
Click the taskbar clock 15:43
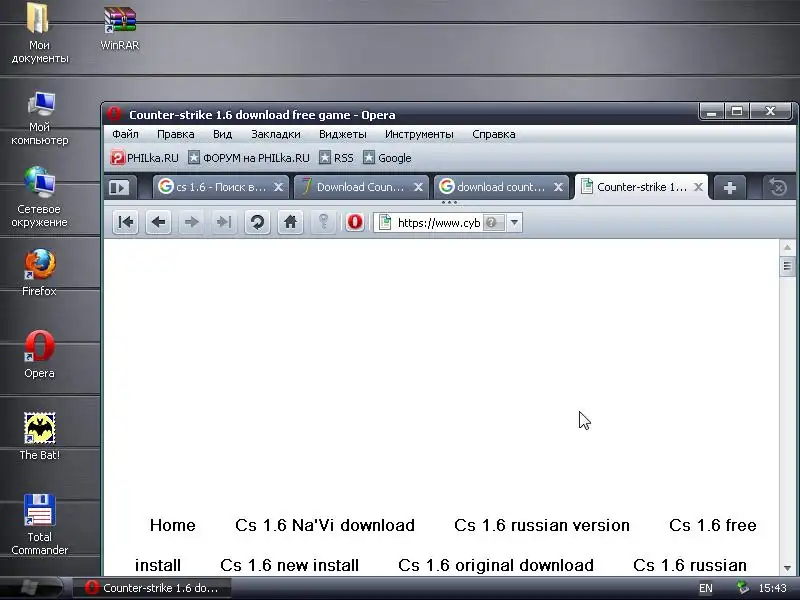click(x=772, y=588)
